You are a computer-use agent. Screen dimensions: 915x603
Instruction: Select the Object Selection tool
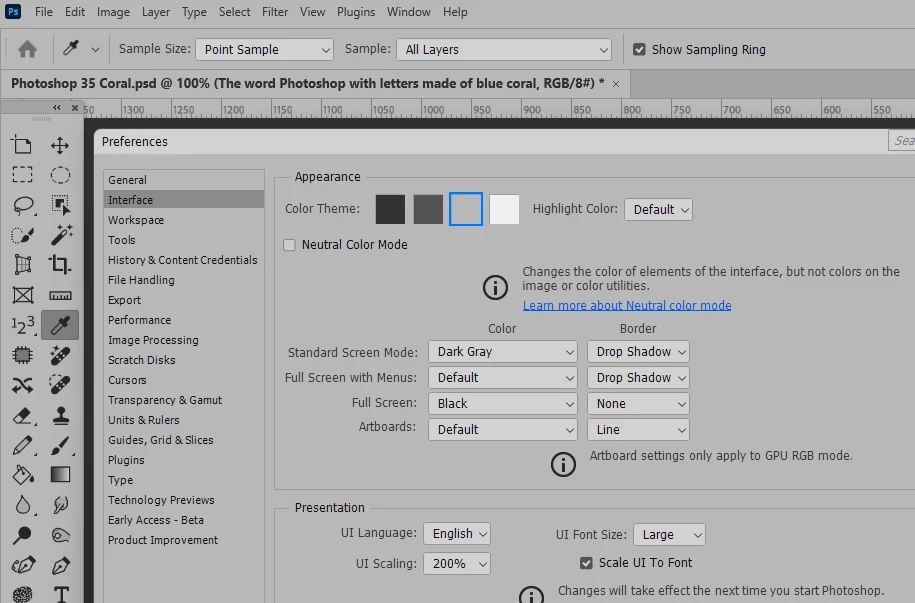(x=60, y=205)
